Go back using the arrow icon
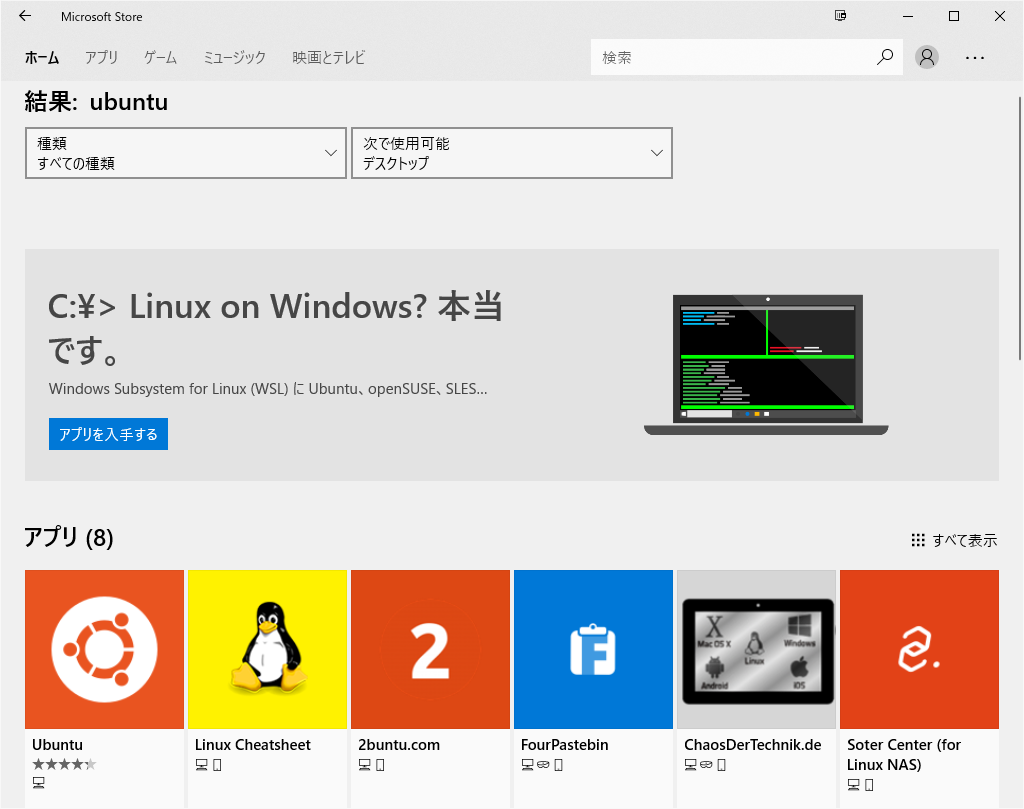The width and height of the screenshot is (1024, 809). [25, 16]
